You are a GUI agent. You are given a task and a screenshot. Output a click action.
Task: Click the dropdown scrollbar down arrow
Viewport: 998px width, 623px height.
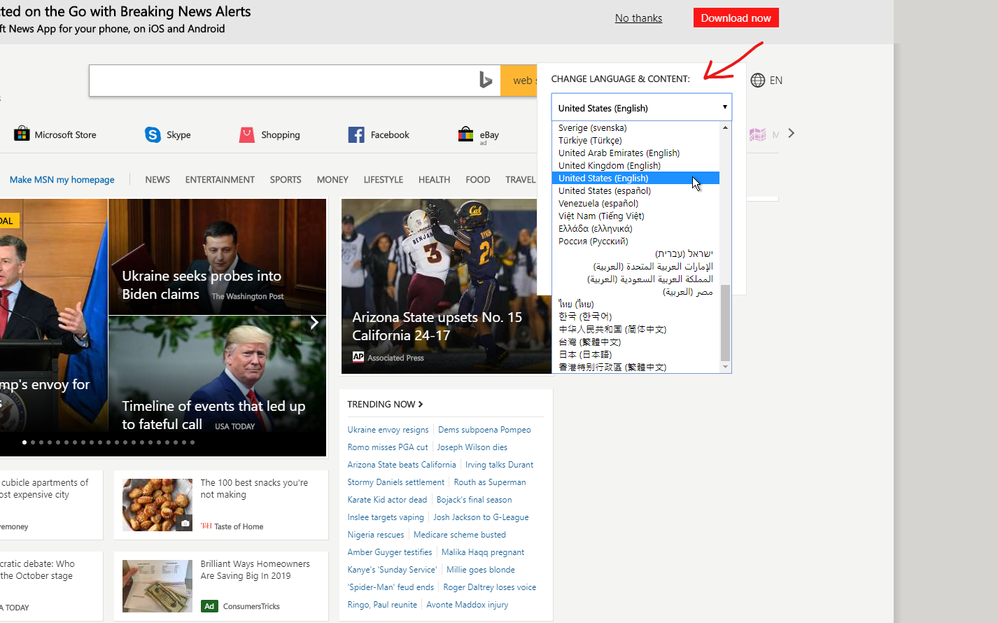(x=725, y=367)
